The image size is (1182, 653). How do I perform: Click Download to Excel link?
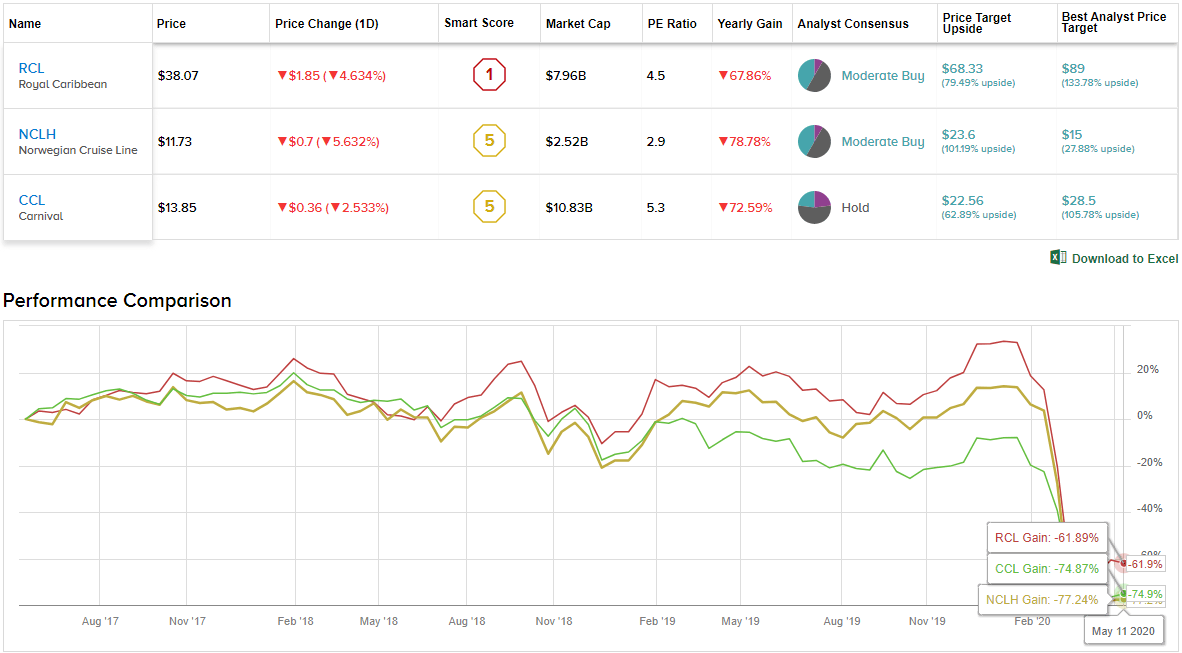click(x=1125, y=259)
